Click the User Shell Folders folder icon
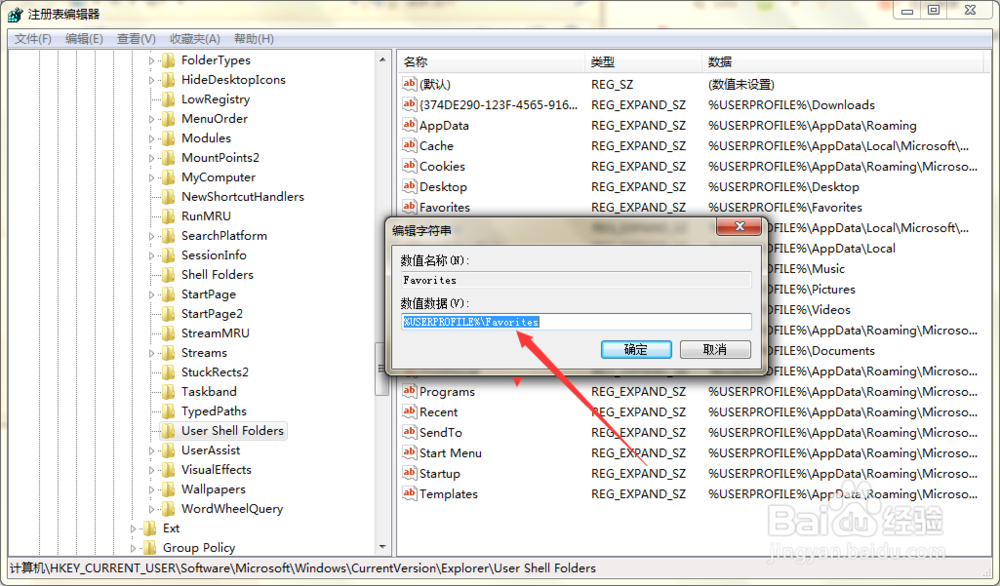The height and width of the screenshot is (586, 1000). point(168,431)
